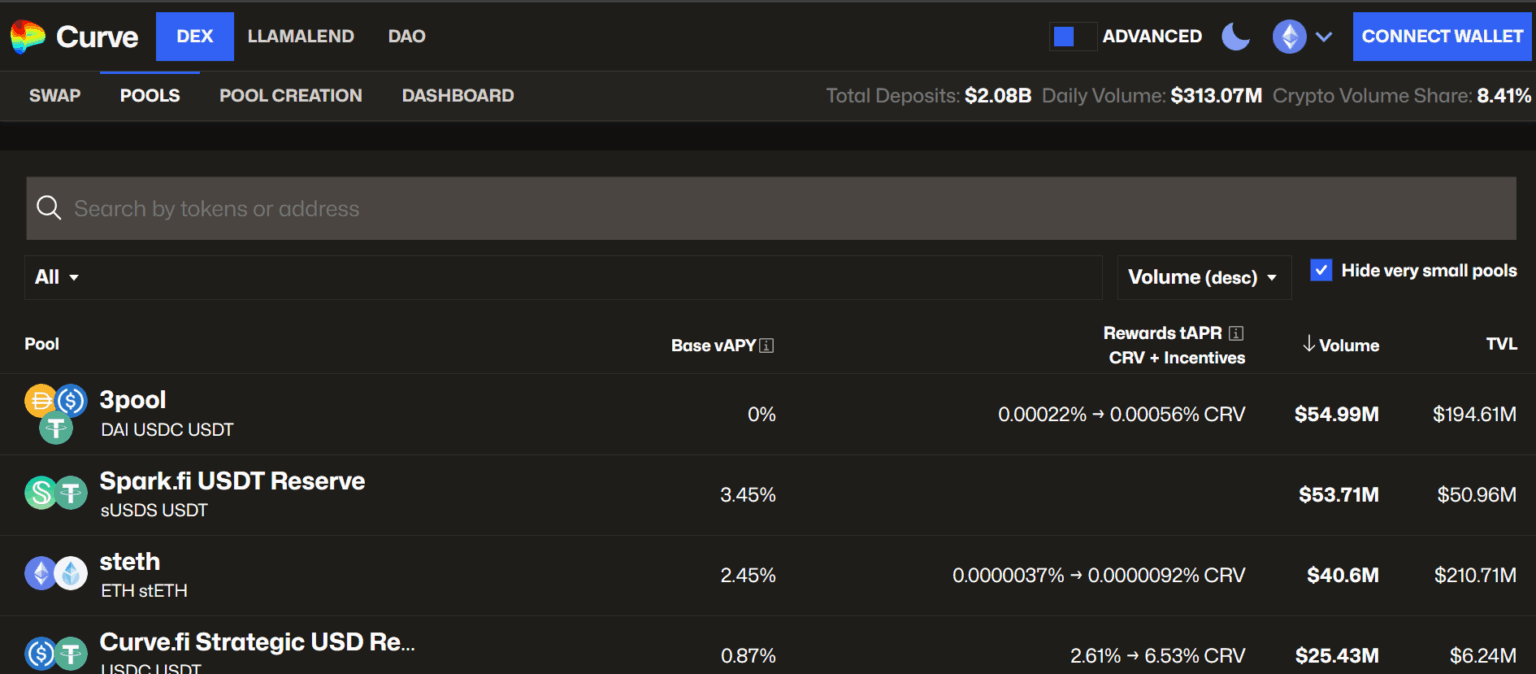The height and width of the screenshot is (674, 1536).
Task: Switch to the DEX tab
Action: [x=195, y=37]
